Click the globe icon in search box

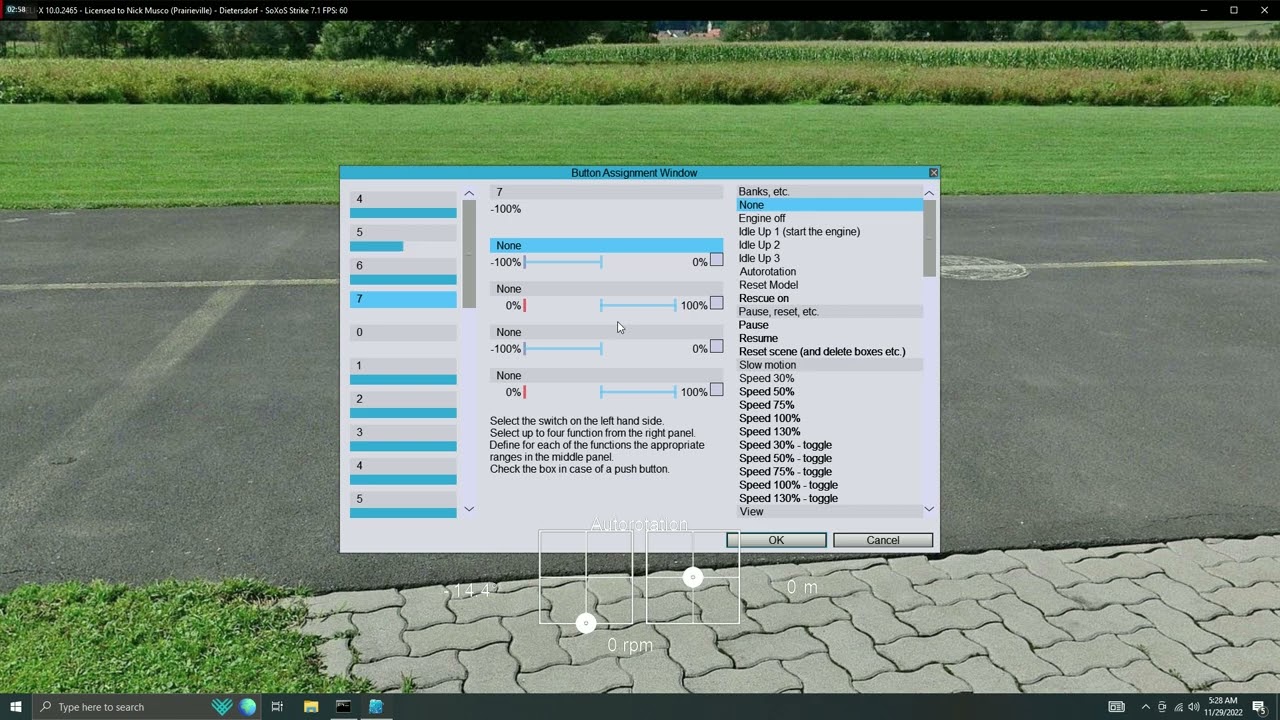coord(247,707)
